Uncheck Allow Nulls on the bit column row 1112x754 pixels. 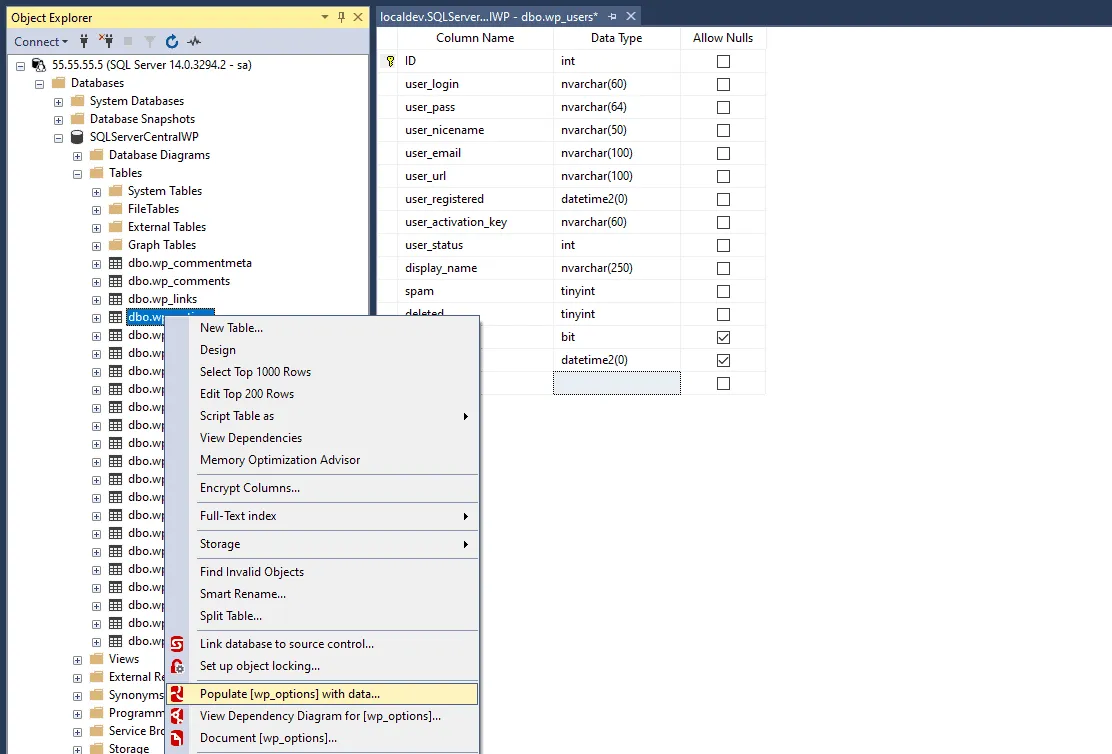[x=723, y=337]
